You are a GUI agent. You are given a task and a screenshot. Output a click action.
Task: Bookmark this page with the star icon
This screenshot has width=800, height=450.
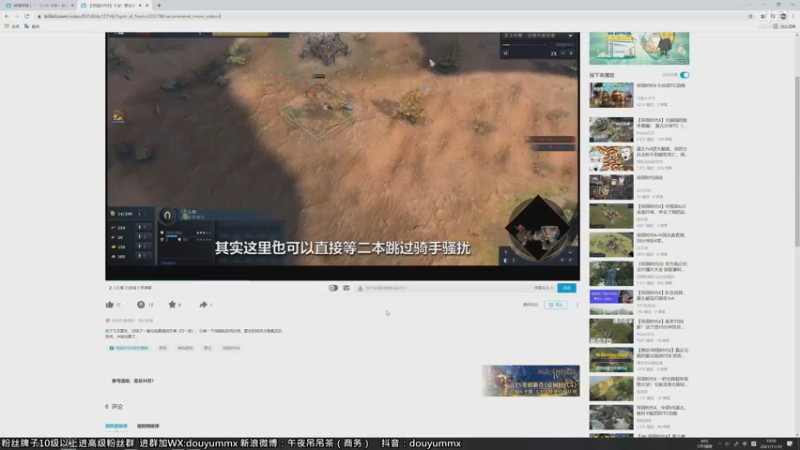tap(751, 16)
